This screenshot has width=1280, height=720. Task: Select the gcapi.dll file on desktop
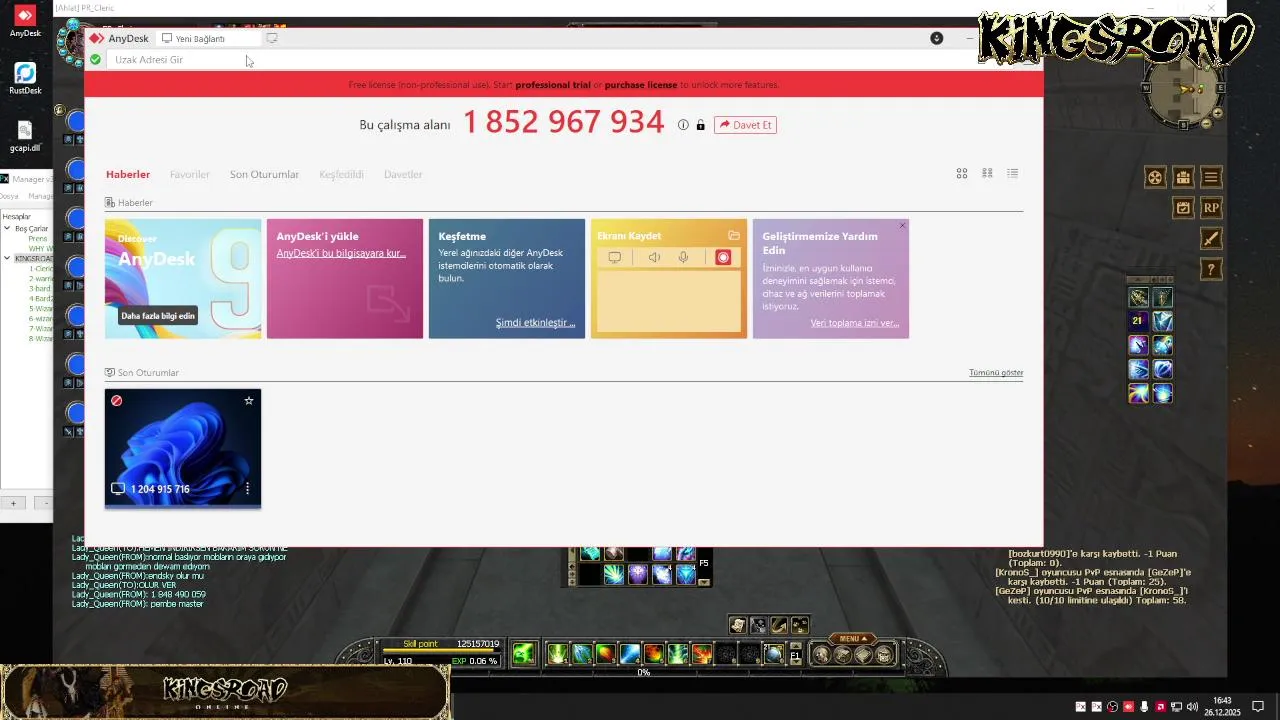[x=25, y=136]
